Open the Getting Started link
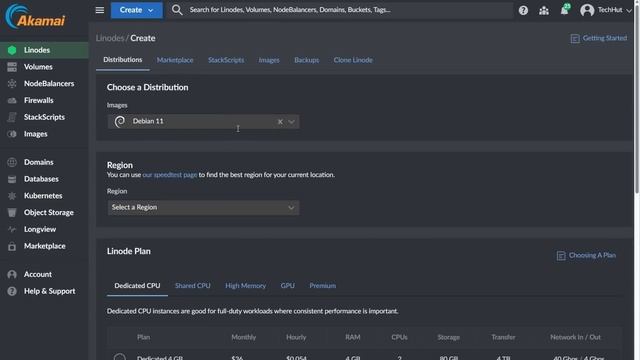The height and width of the screenshot is (360, 640). [604, 38]
